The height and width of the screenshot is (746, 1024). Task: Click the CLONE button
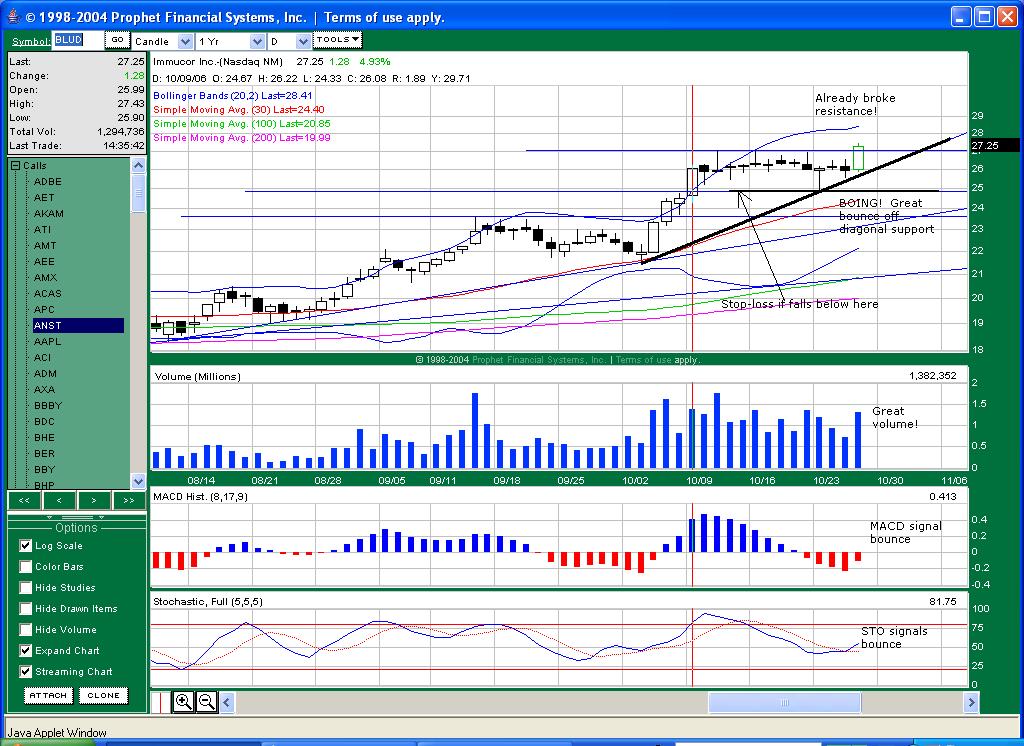(103, 696)
